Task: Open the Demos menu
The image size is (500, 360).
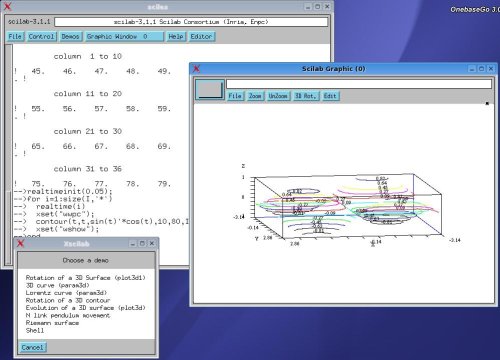Action: (x=70, y=36)
